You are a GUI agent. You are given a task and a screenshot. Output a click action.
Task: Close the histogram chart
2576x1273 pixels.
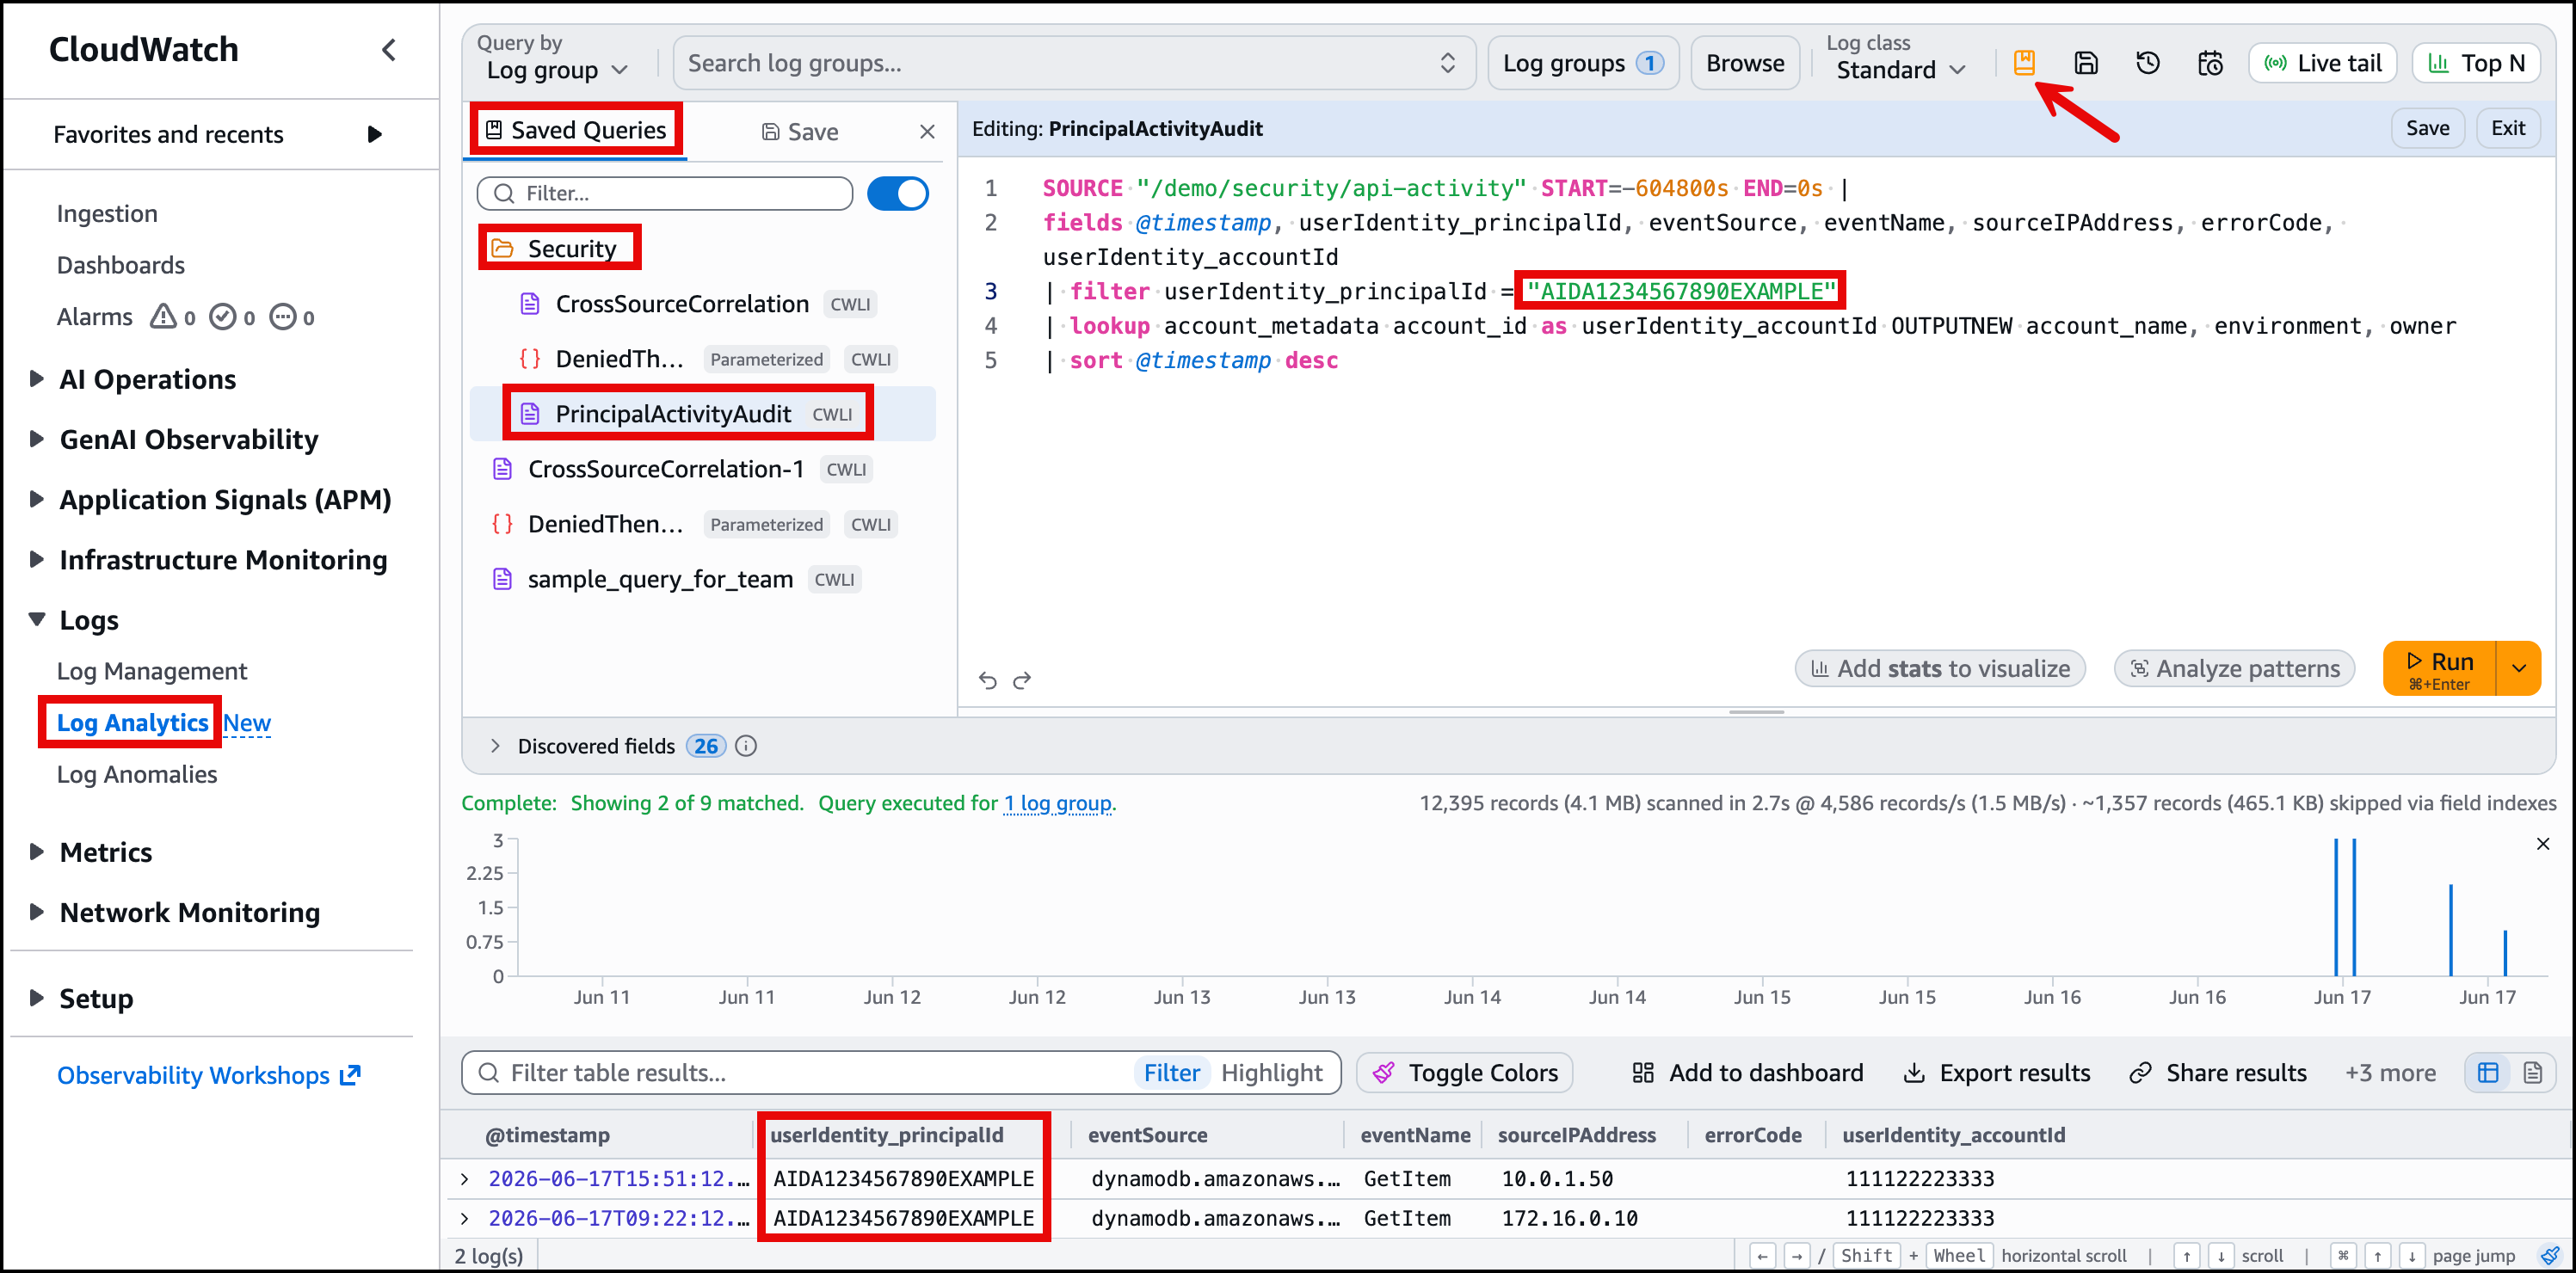(2542, 844)
